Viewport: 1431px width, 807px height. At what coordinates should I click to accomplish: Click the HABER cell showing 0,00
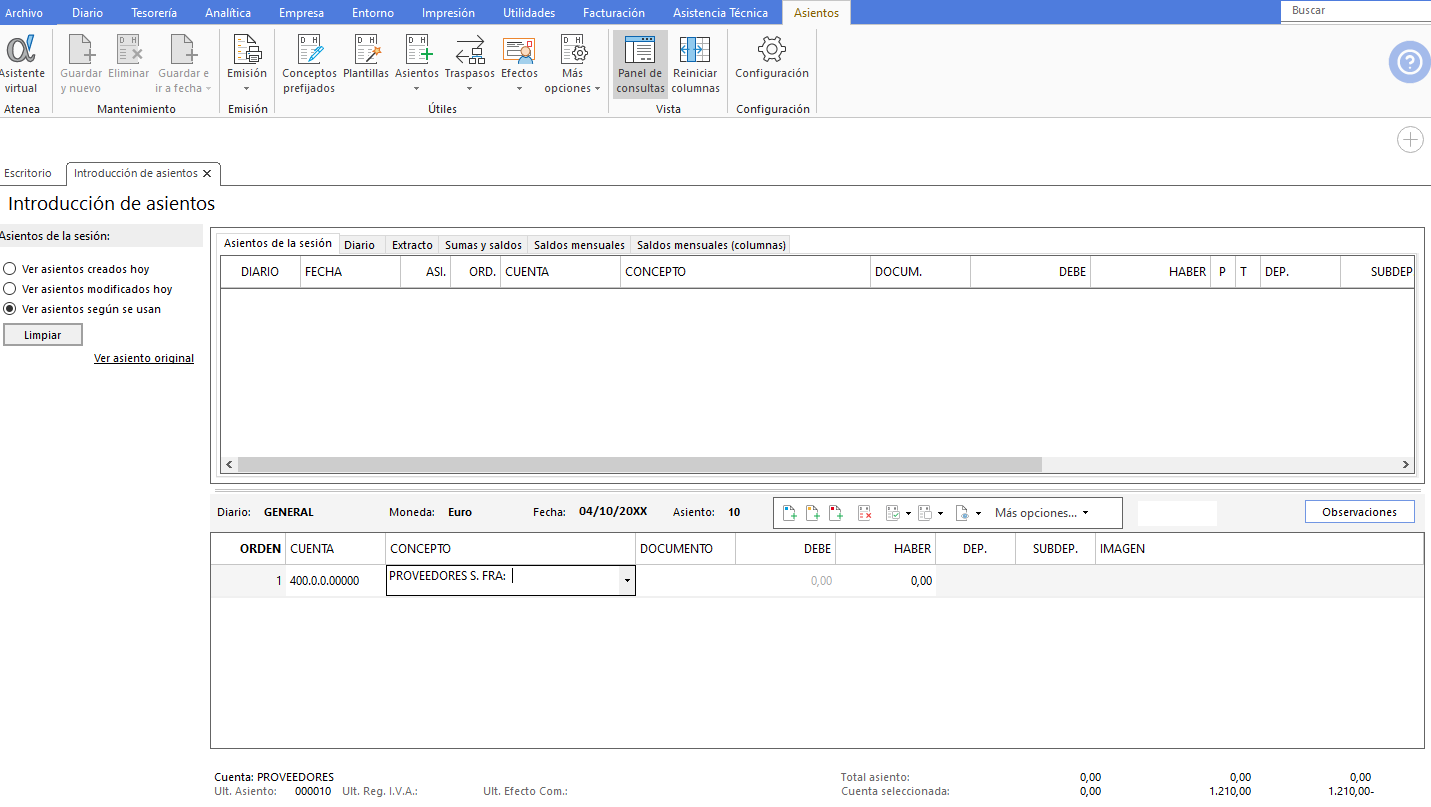pos(886,581)
